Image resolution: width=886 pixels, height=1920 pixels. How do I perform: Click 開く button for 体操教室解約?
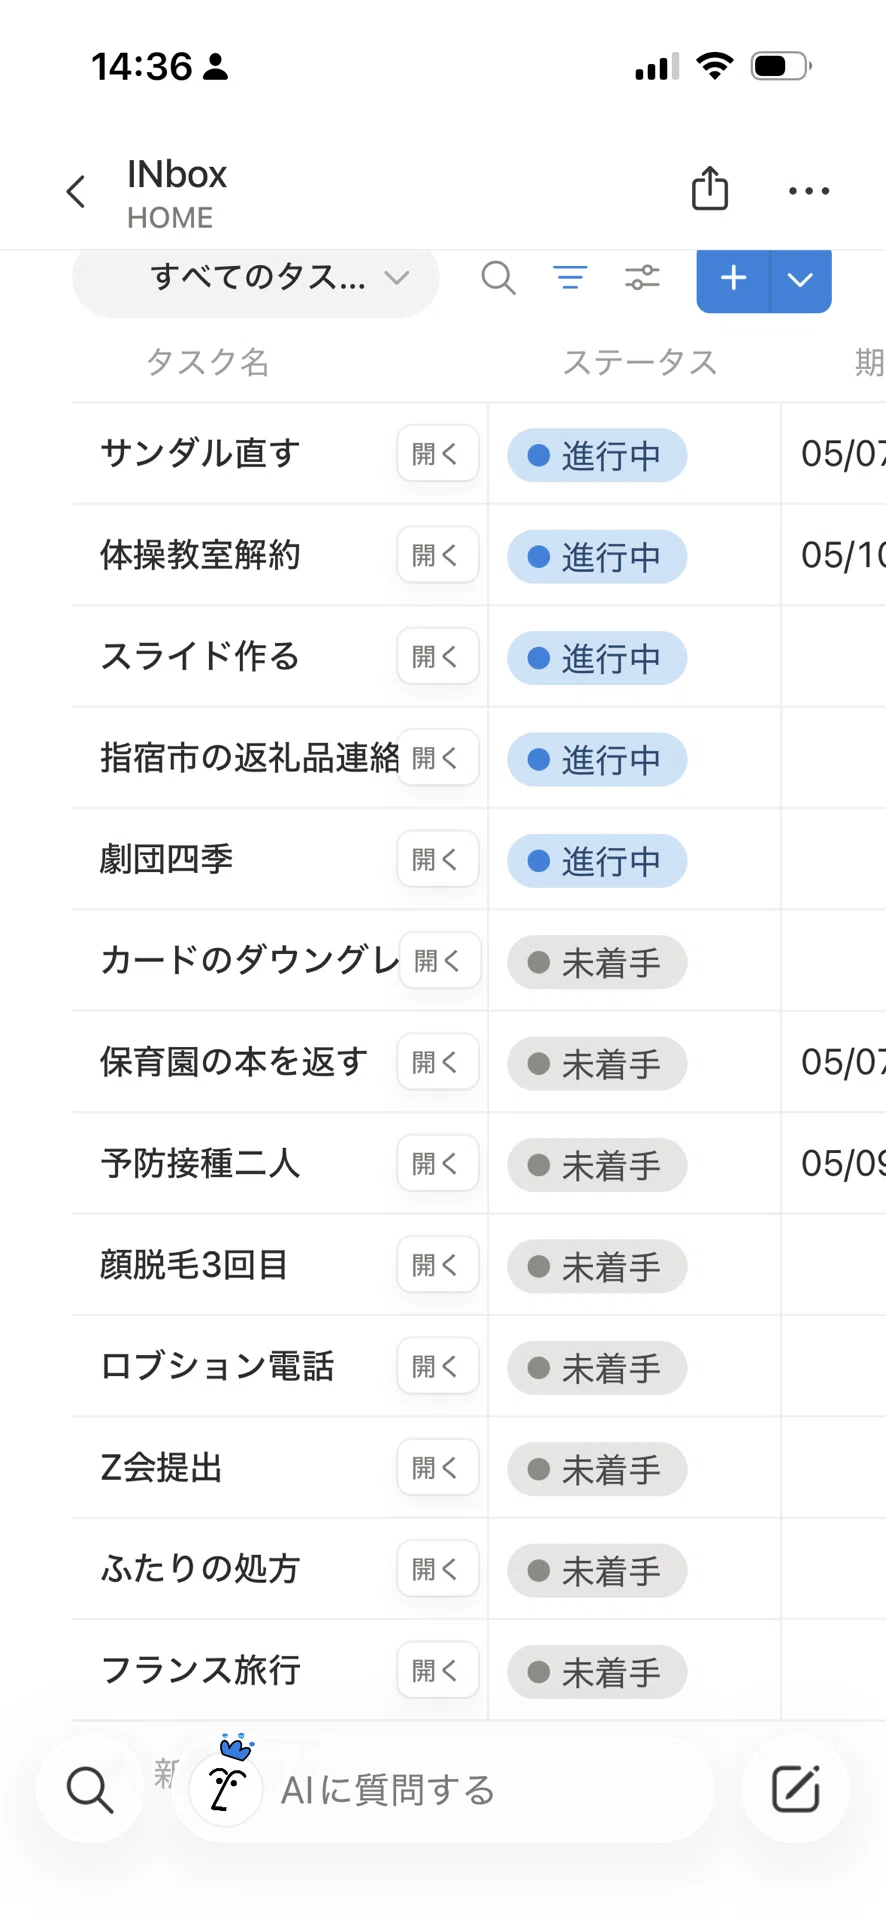(438, 555)
